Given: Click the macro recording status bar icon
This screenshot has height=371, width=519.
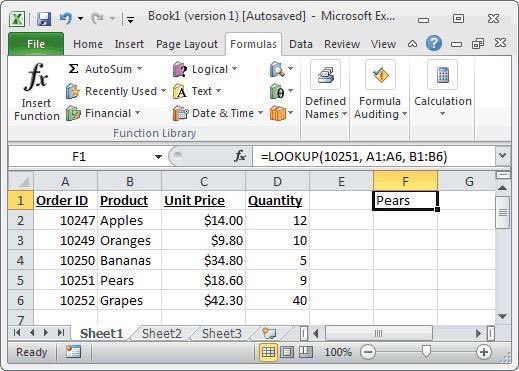Looking at the screenshot, I should (73, 352).
